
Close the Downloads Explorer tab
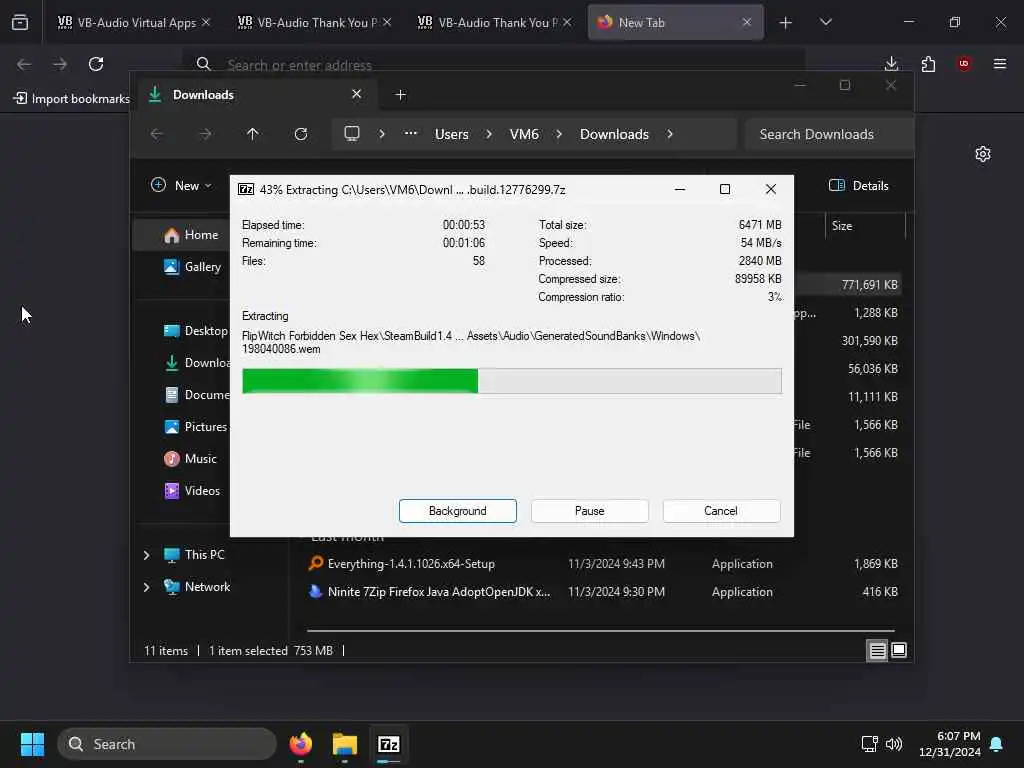tap(357, 94)
